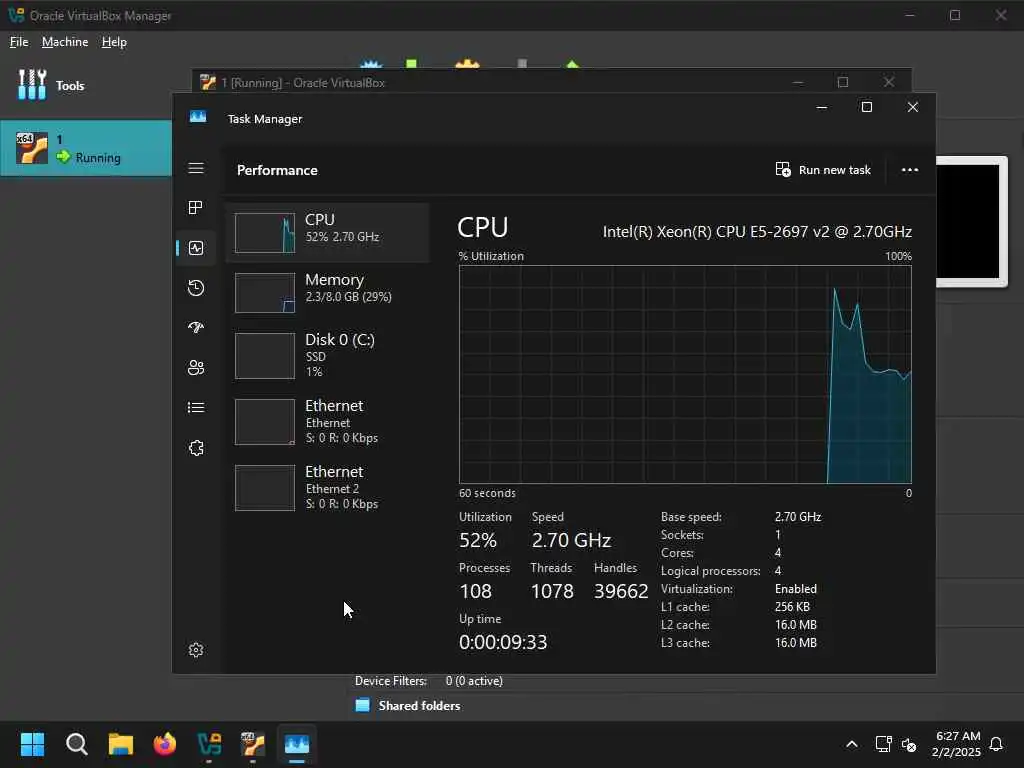Open clock and date flyout
Viewport: 1024px width, 768px height.
click(x=956, y=744)
